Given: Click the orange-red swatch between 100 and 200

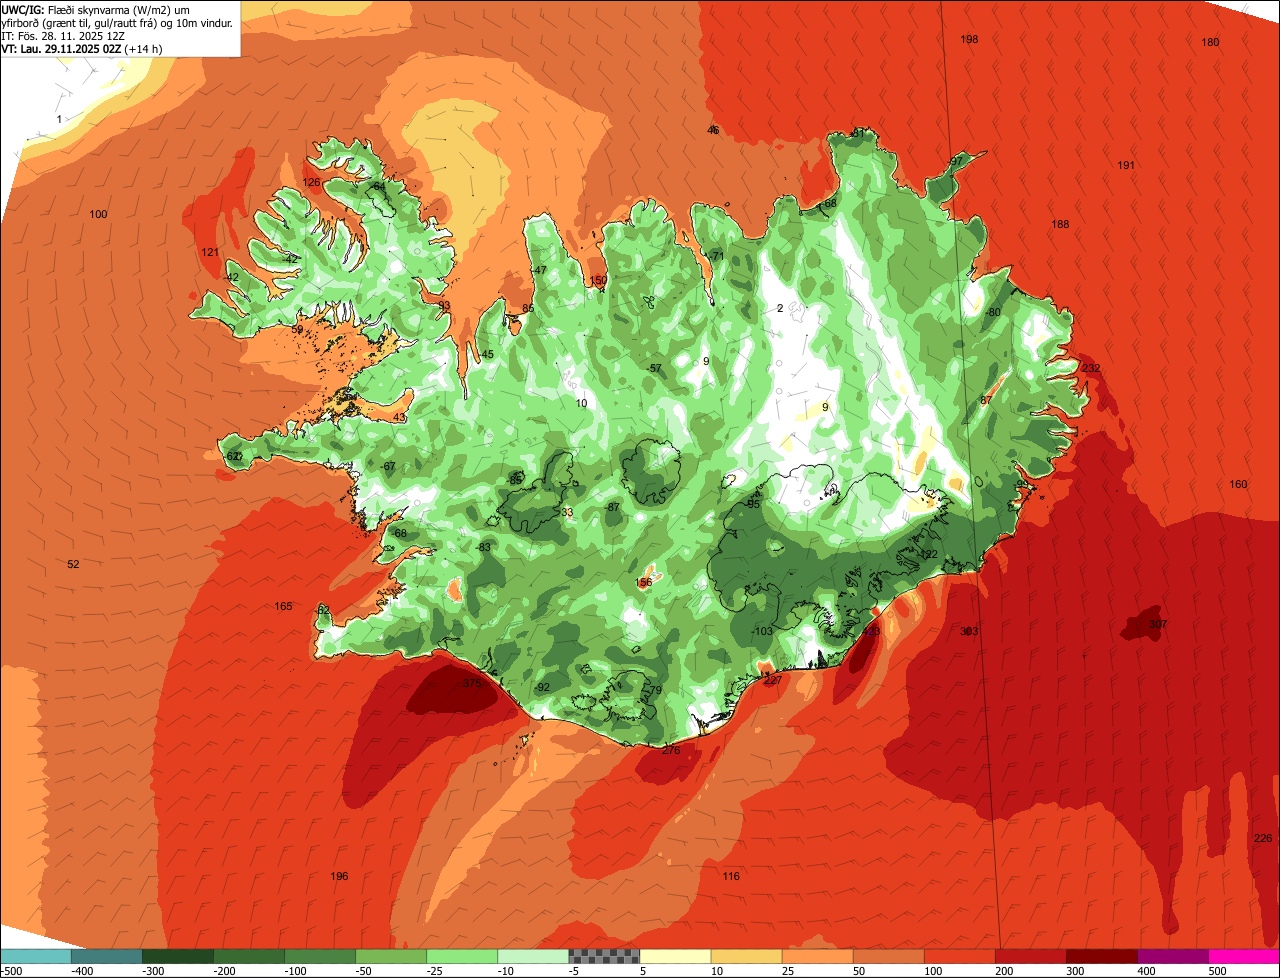Looking at the screenshot, I should tap(958, 956).
